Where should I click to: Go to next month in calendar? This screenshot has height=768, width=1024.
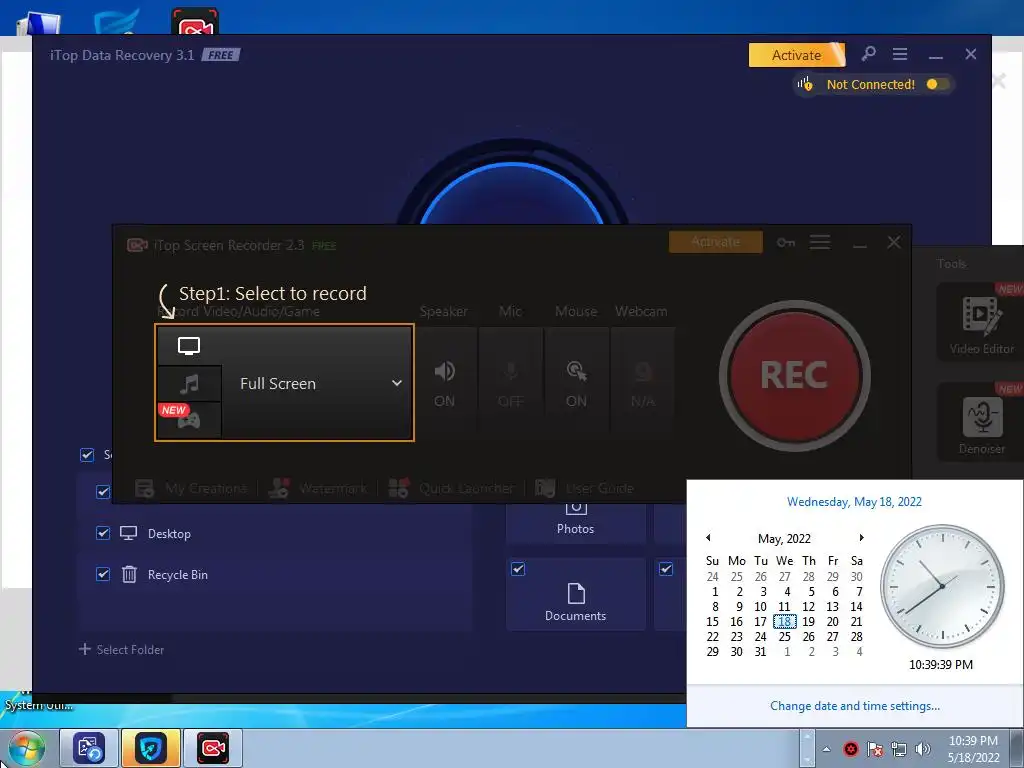point(861,537)
